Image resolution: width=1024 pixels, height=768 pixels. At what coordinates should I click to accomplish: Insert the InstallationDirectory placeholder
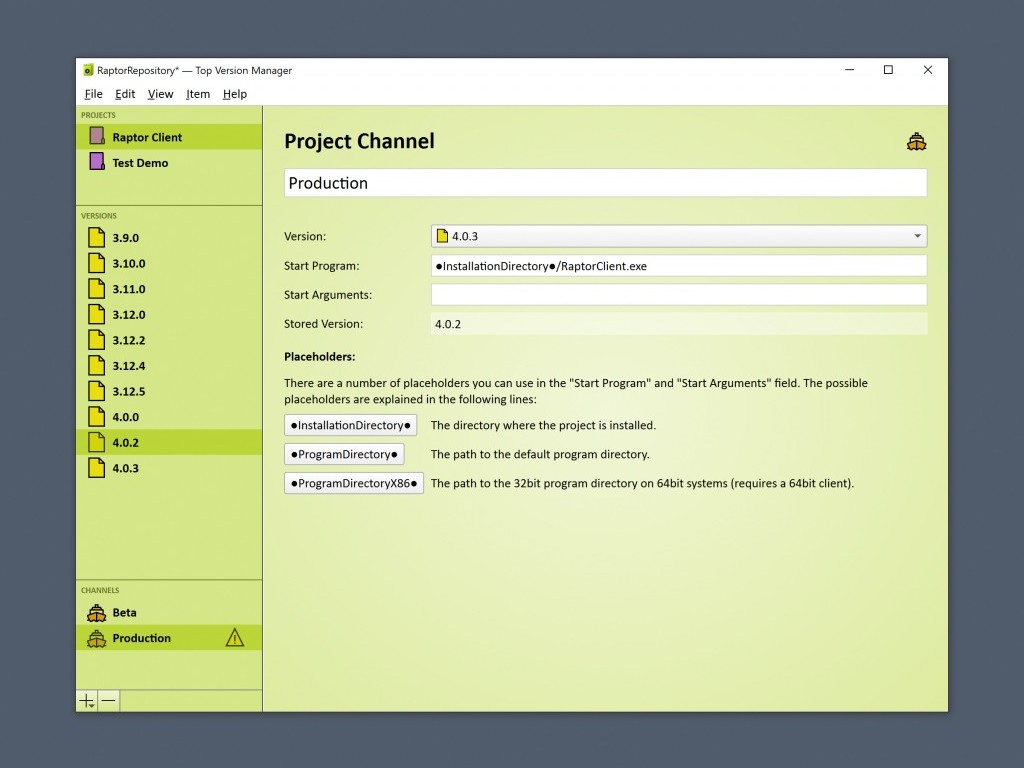coord(350,425)
